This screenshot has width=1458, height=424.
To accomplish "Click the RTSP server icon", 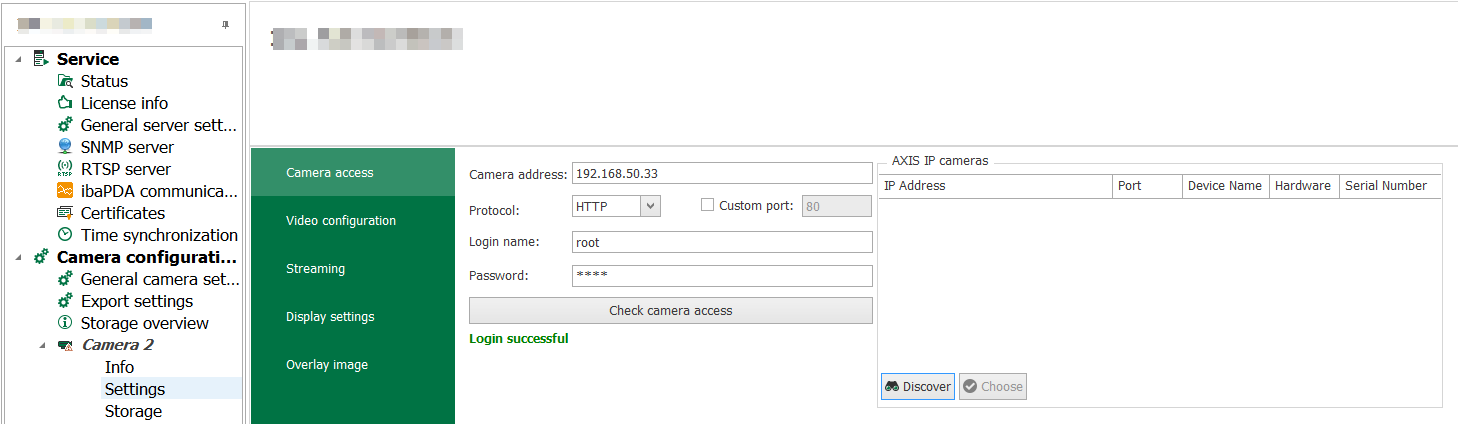I will [x=65, y=169].
